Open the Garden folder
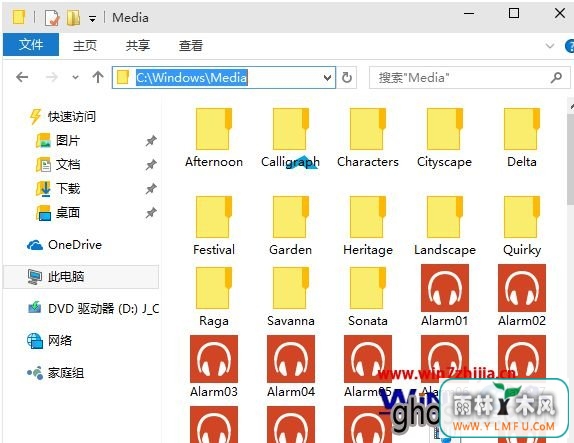 [x=290, y=226]
